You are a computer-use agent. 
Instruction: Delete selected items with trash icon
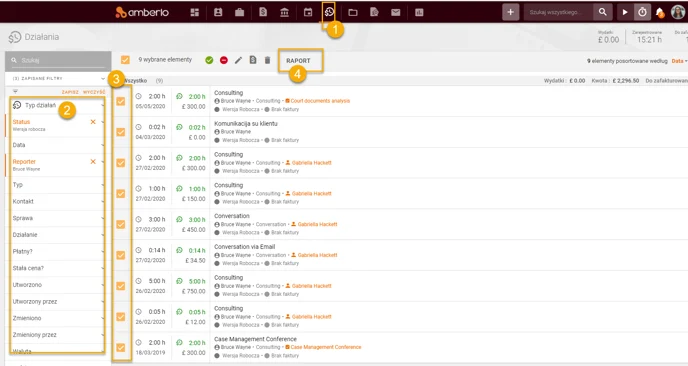click(x=267, y=60)
